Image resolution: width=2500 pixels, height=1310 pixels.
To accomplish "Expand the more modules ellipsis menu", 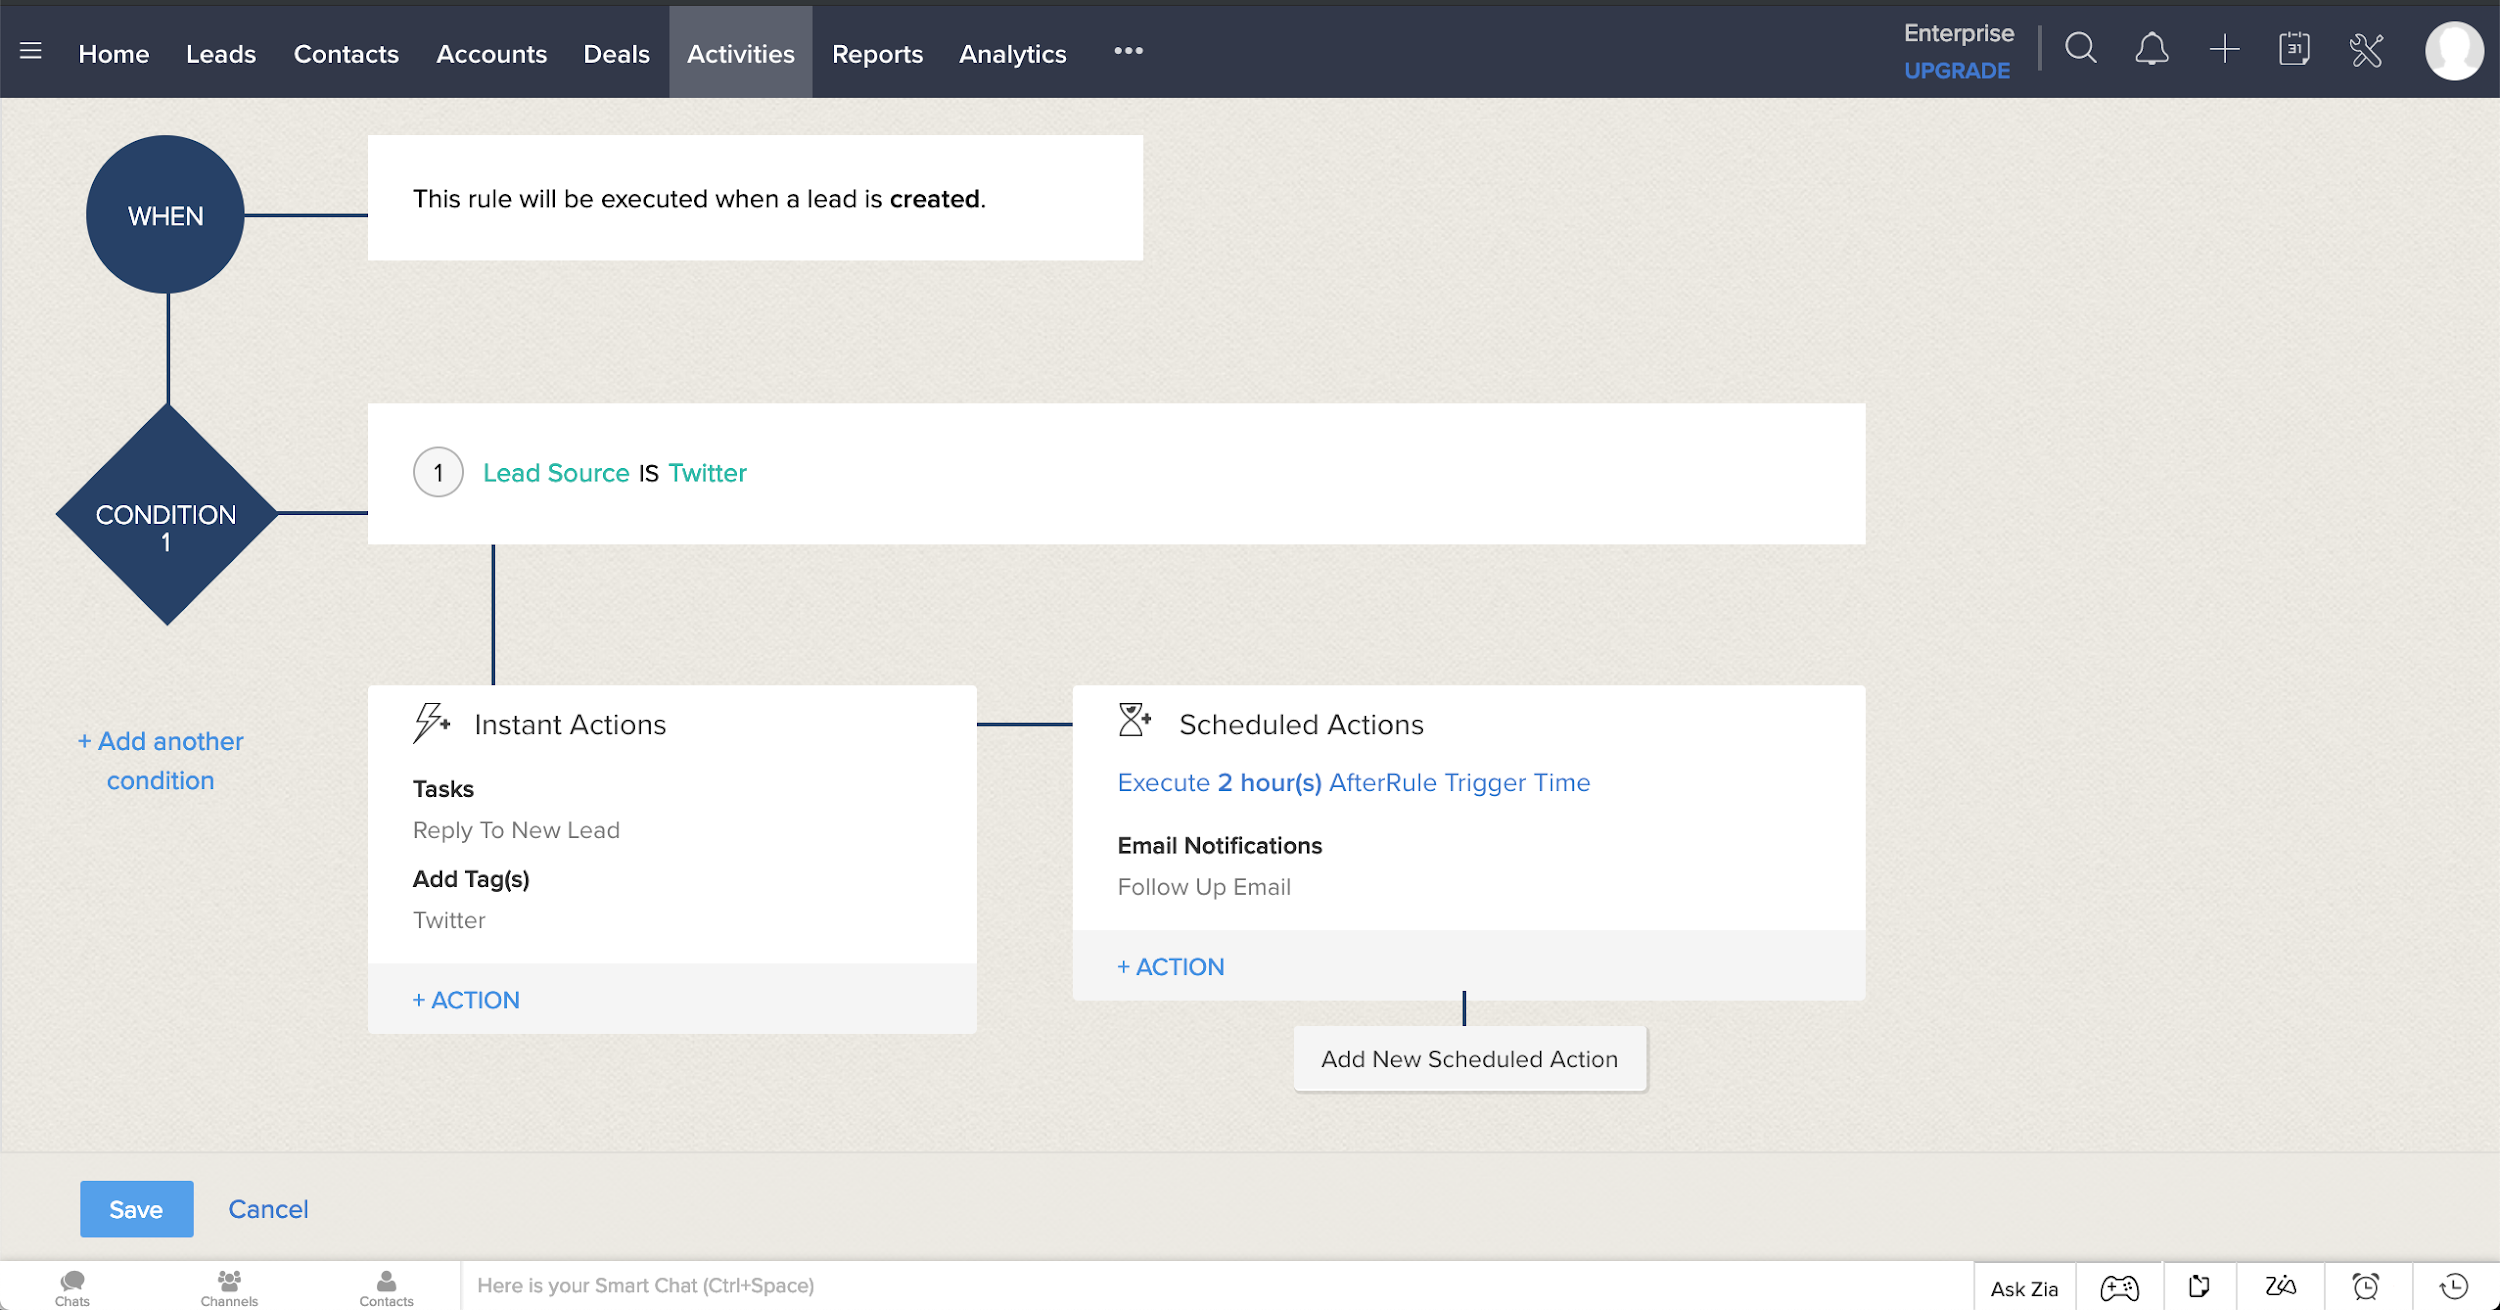I will (1128, 50).
